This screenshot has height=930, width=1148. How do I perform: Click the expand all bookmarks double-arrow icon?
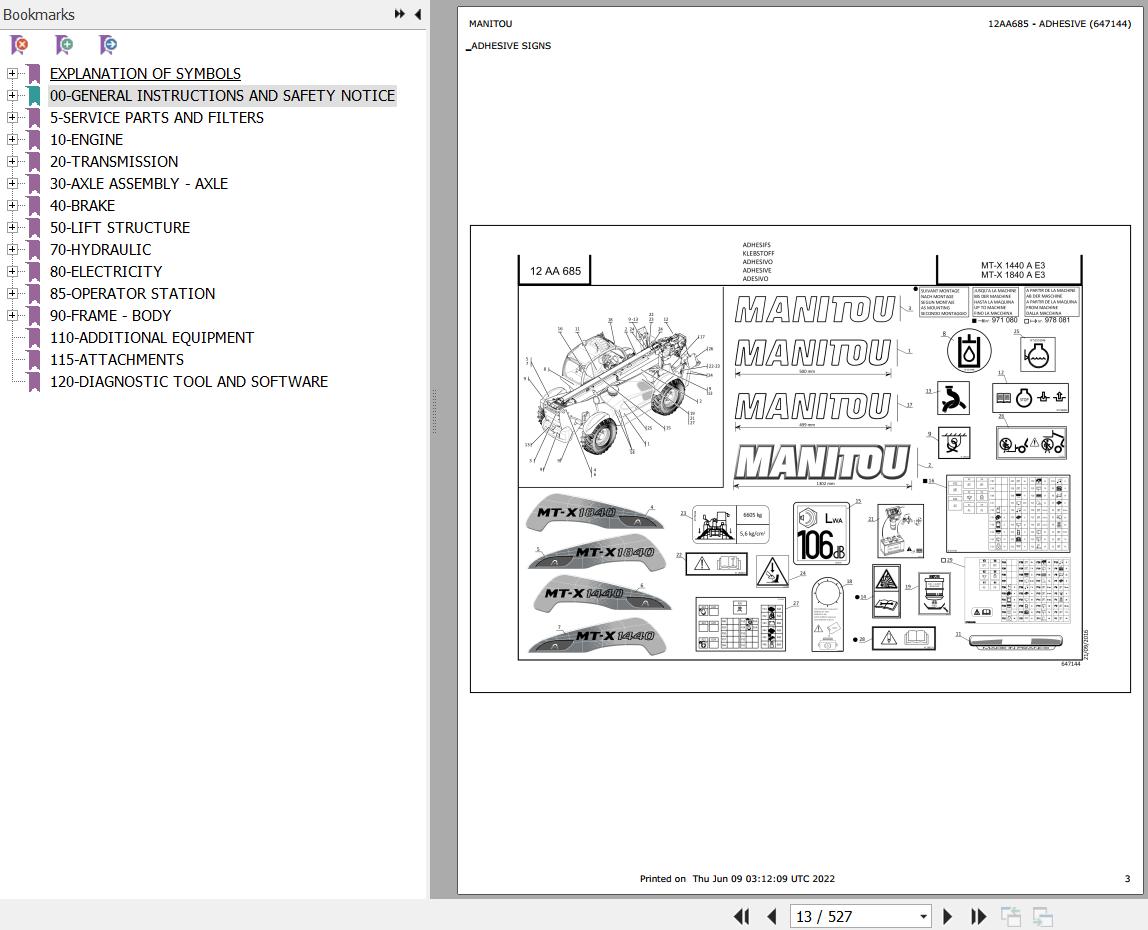[400, 14]
